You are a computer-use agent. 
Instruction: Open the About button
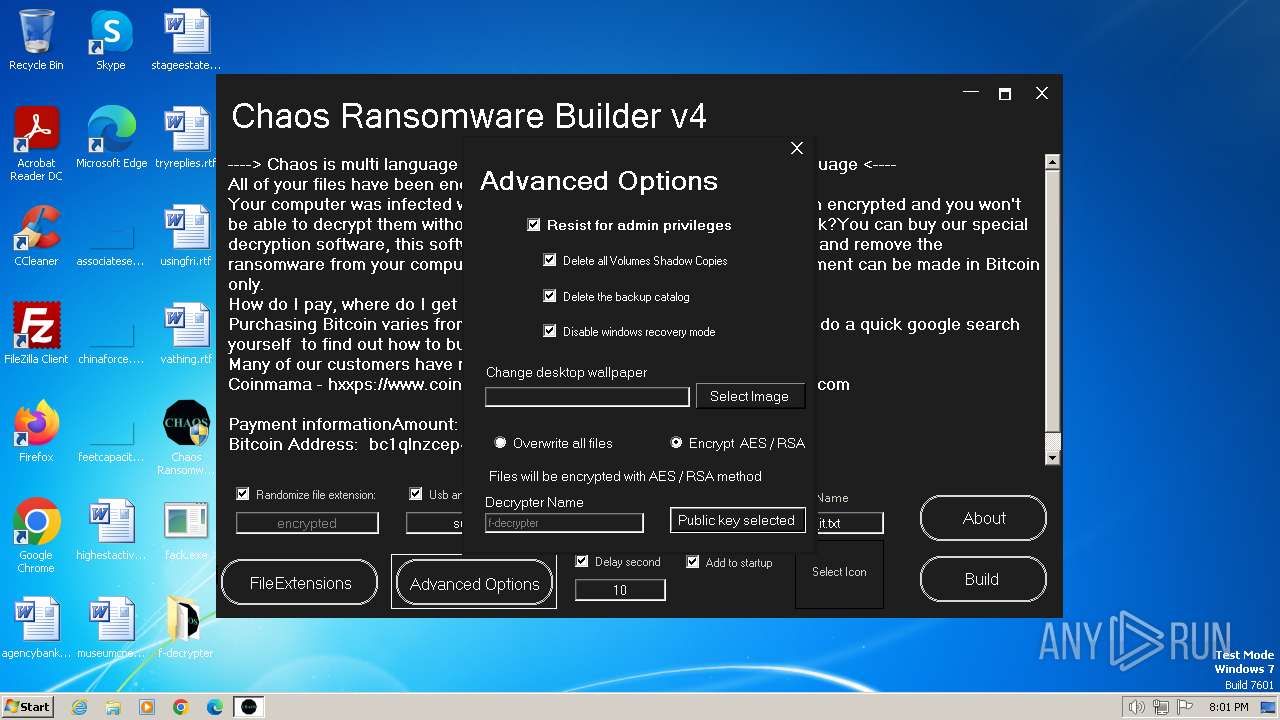(983, 518)
